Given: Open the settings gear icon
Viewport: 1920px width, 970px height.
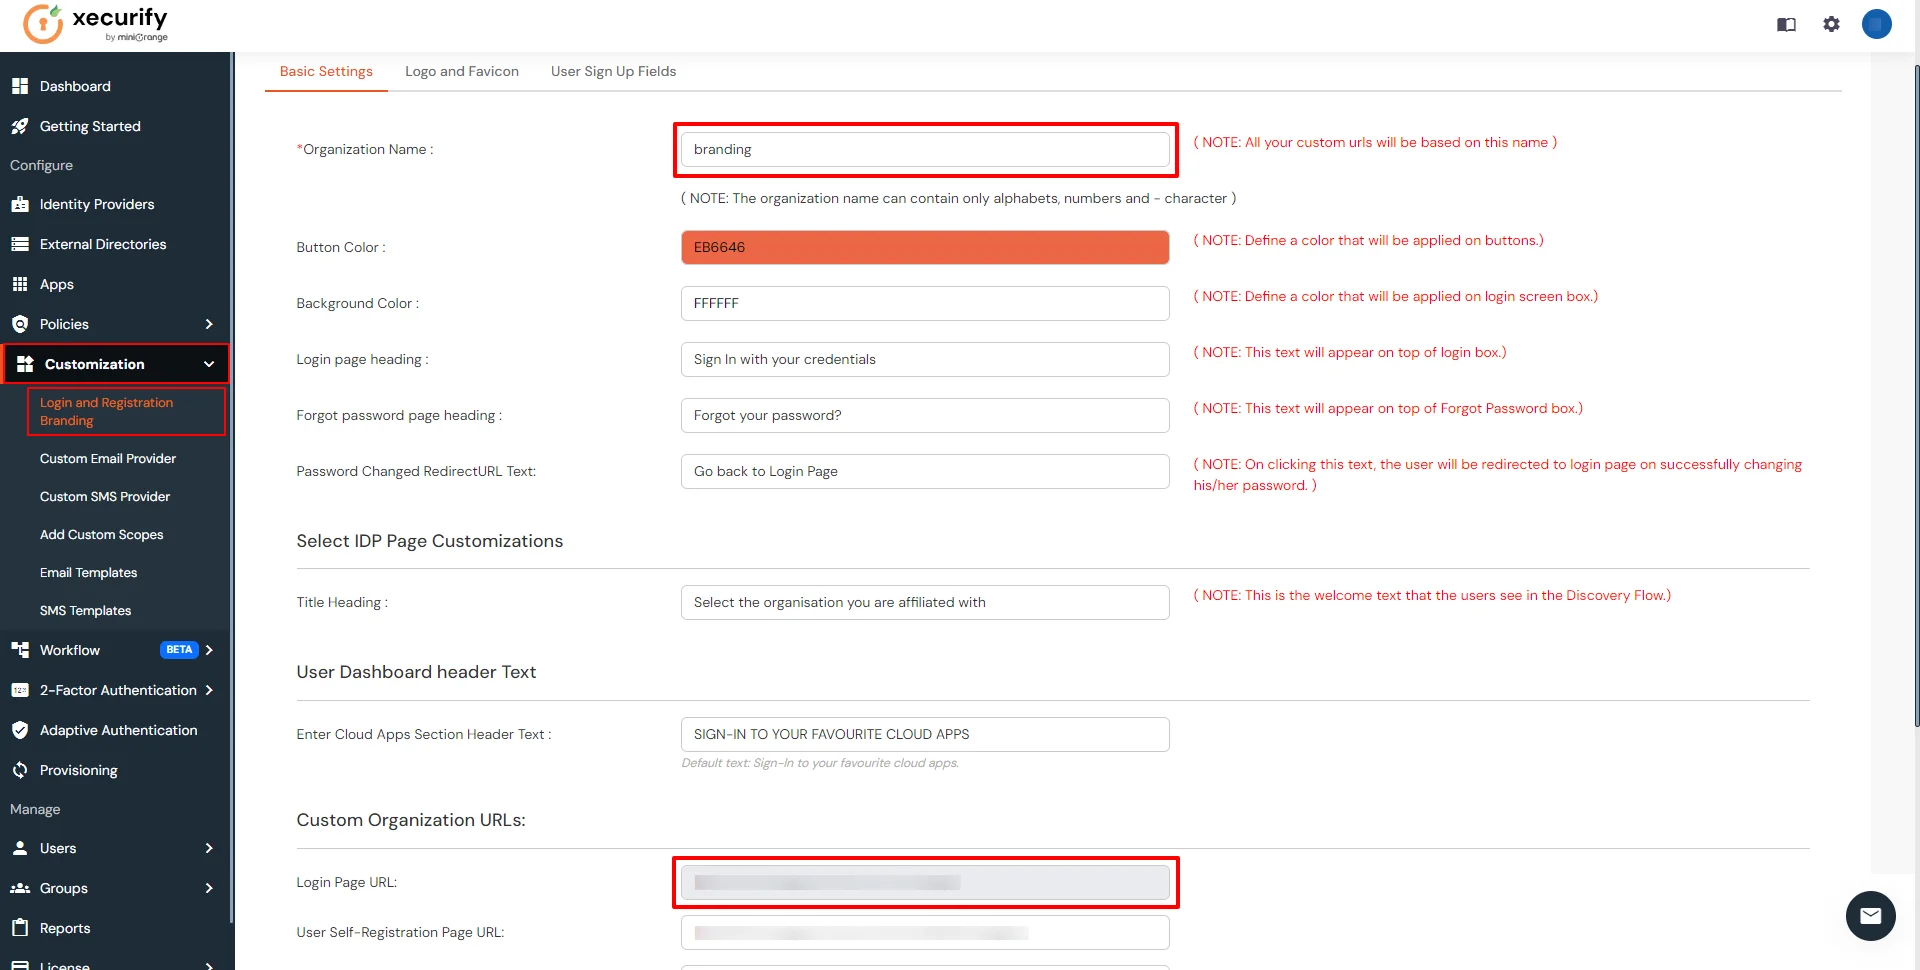Looking at the screenshot, I should point(1831,24).
